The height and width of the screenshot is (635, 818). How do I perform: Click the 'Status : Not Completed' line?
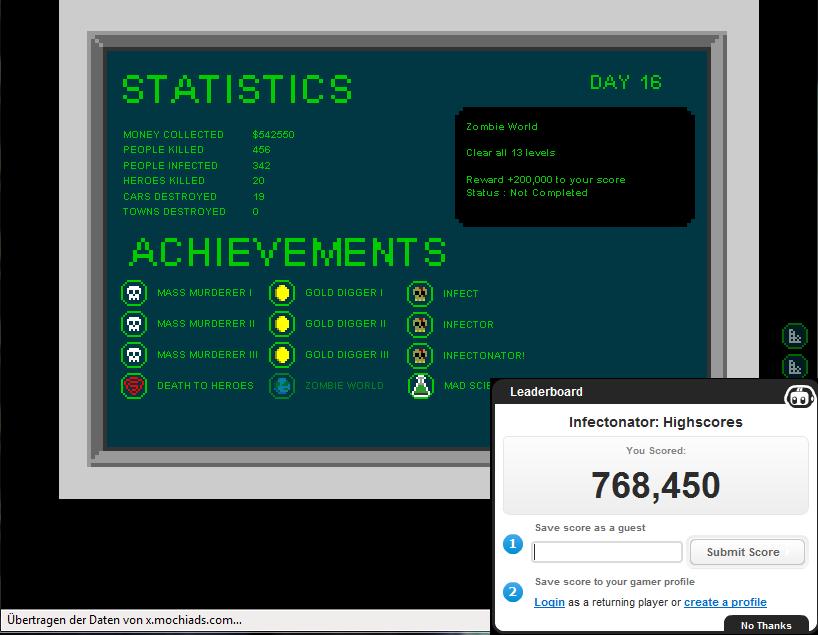coord(526,193)
